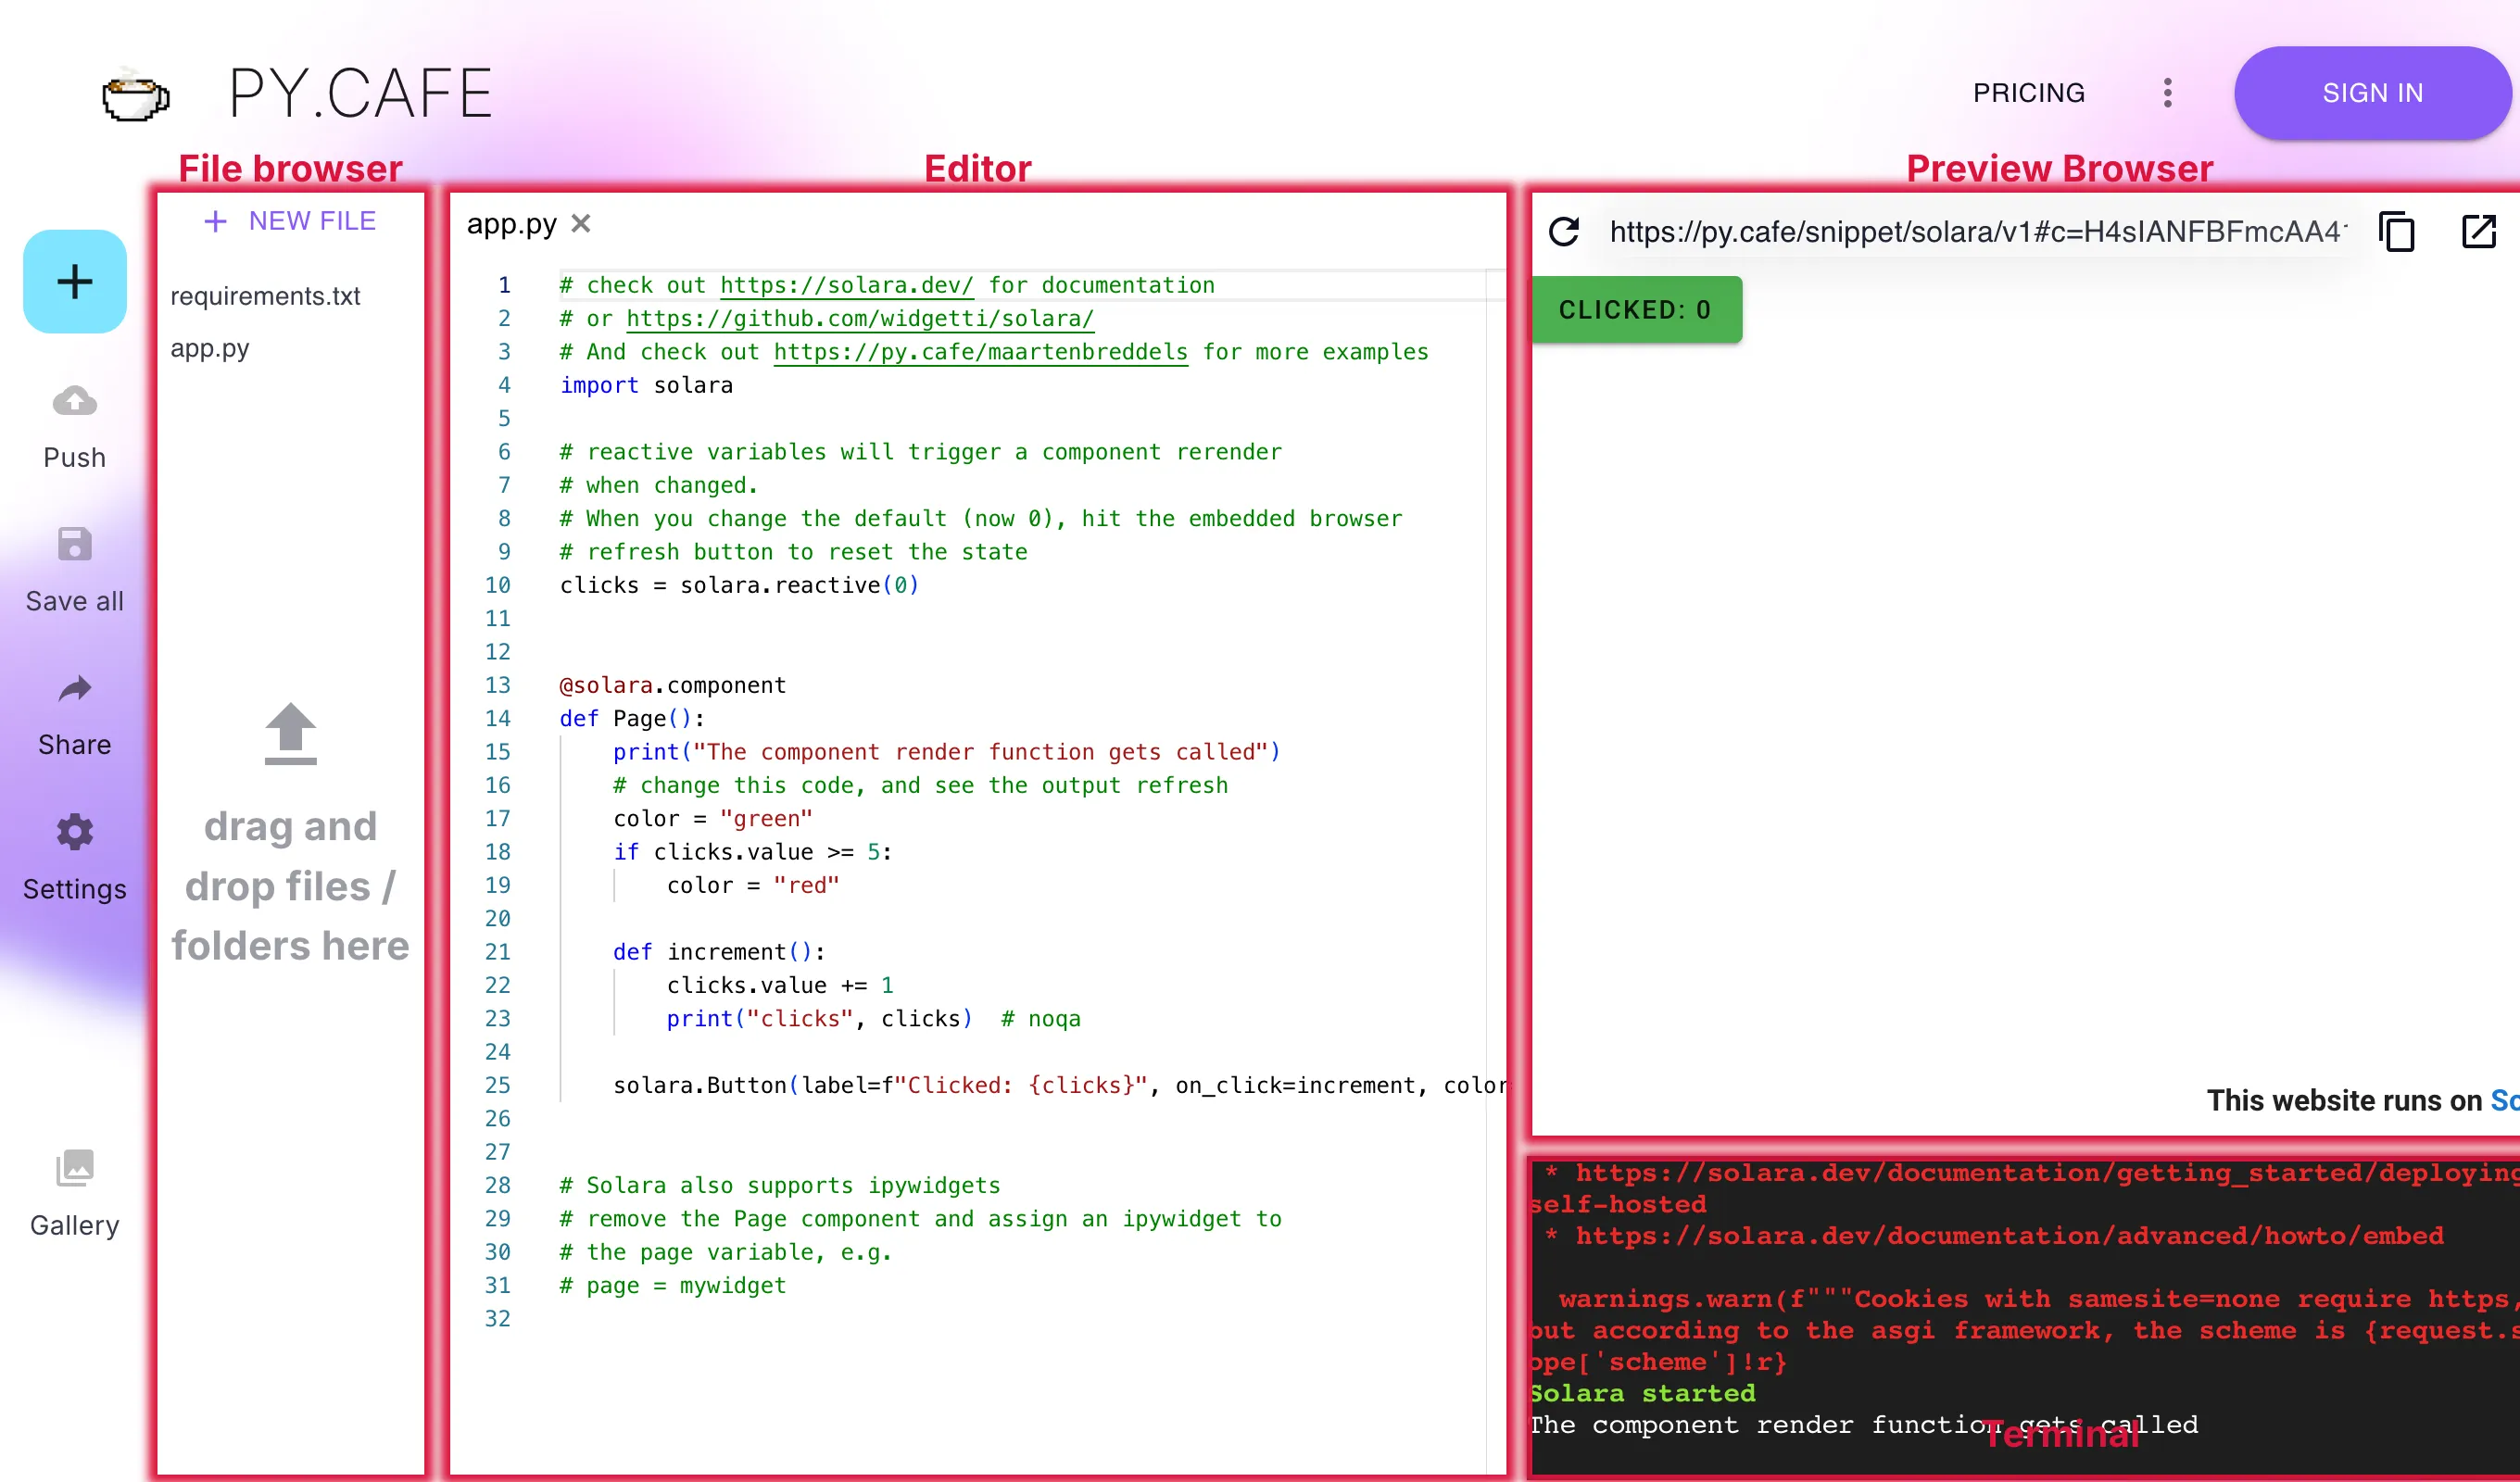The image size is (2520, 1482).
Task: Click the NEW FILE button
Action: point(290,221)
